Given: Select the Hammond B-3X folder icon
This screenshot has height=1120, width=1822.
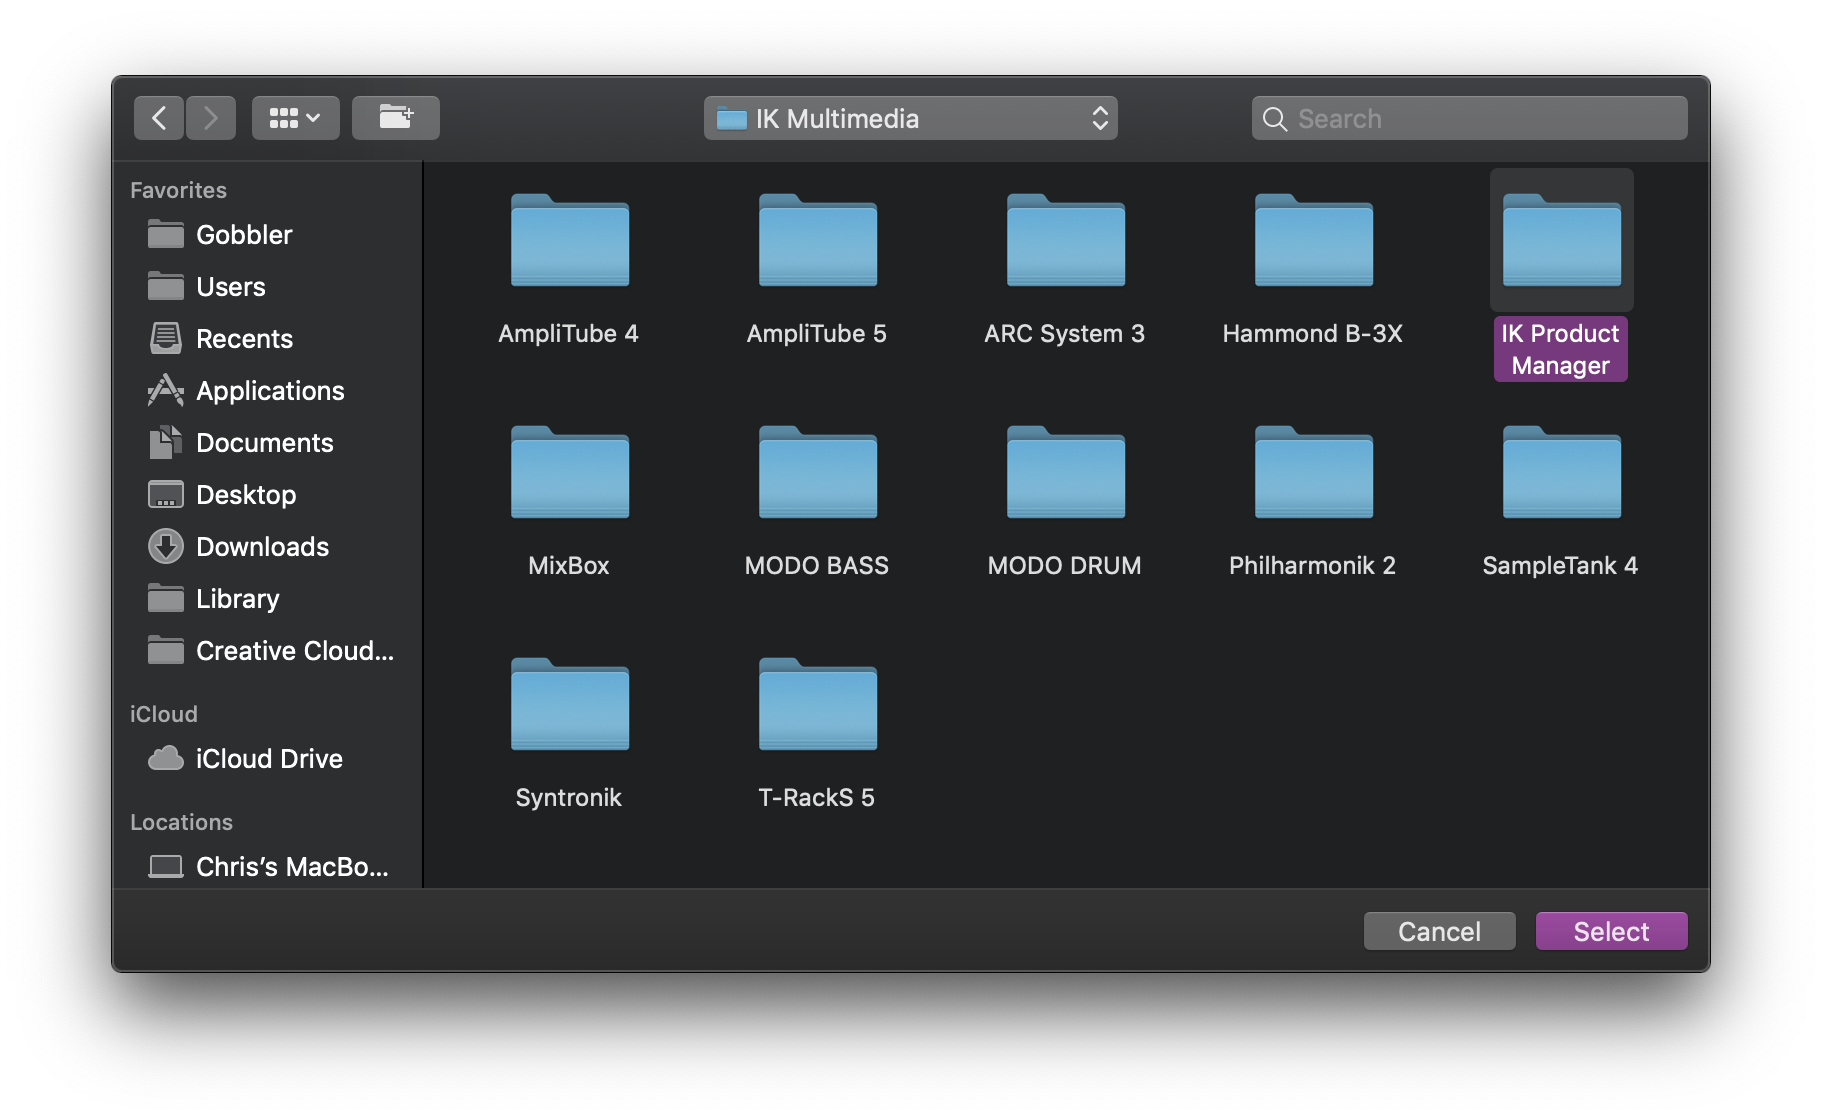Looking at the screenshot, I should click(1314, 240).
